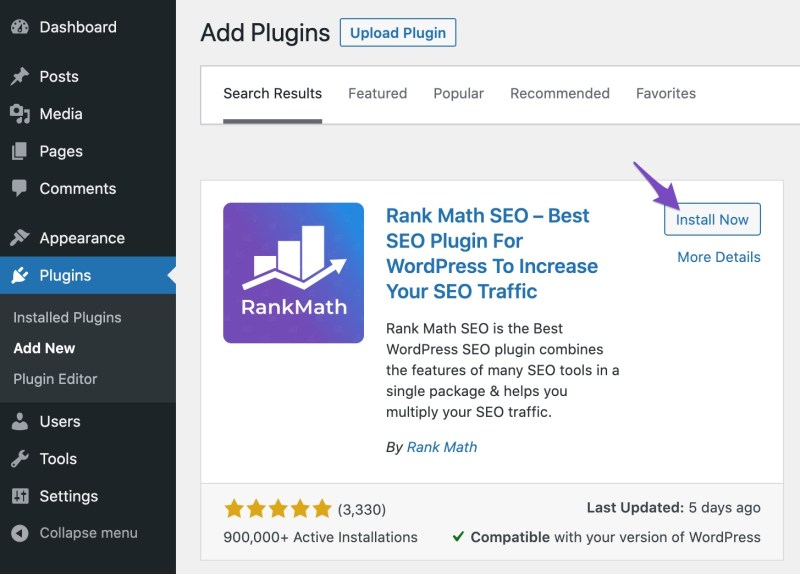Switch to the Favorites tab

(x=666, y=94)
